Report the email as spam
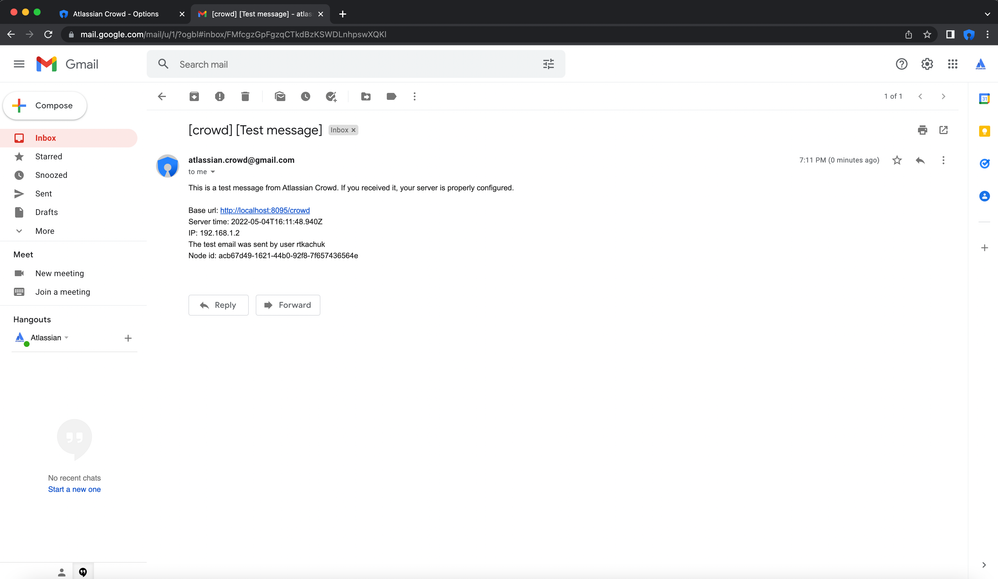998x579 pixels. [220, 96]
